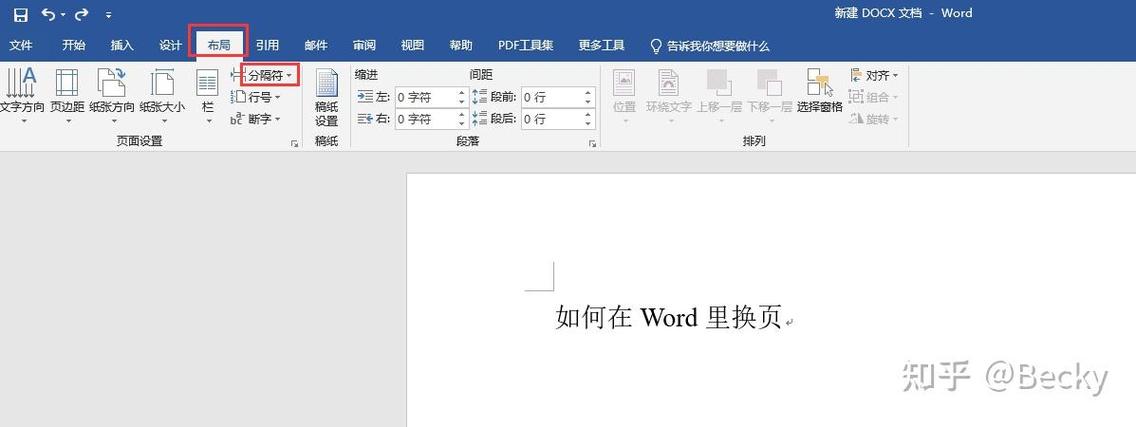Click the left indent icon beside 左
Screen dimensions: 1136x427
[365, 97]
